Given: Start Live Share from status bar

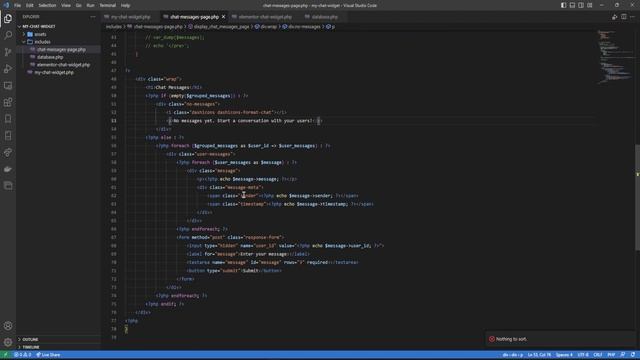Looking at the screenshot, I should pyautogui.click(x=48, y=355).
